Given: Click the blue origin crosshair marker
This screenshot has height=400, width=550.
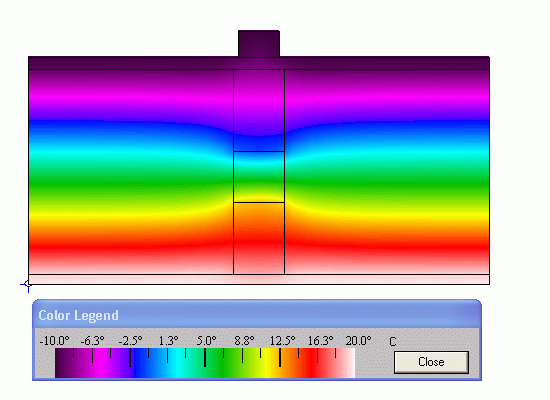Looking at the screenshot, I should 27,285.
